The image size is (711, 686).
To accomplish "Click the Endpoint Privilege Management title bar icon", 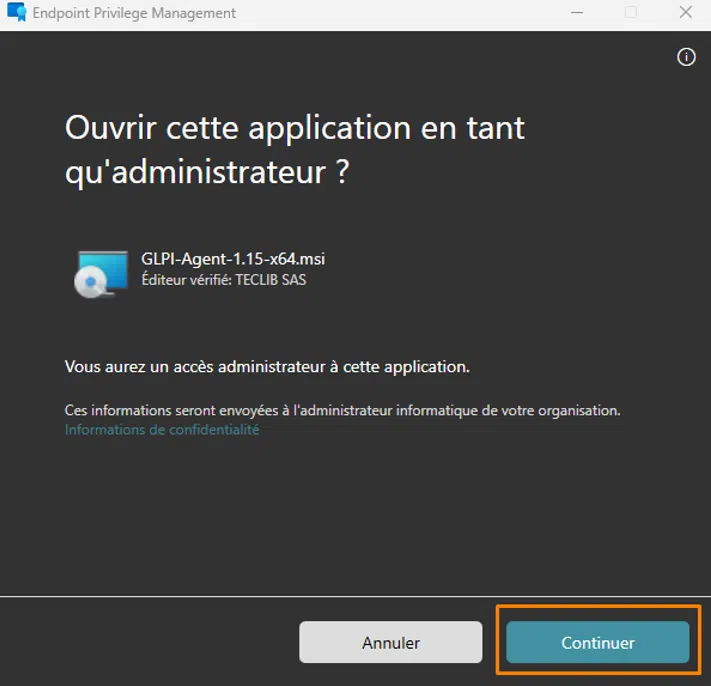I will click(x=17, y=12).
